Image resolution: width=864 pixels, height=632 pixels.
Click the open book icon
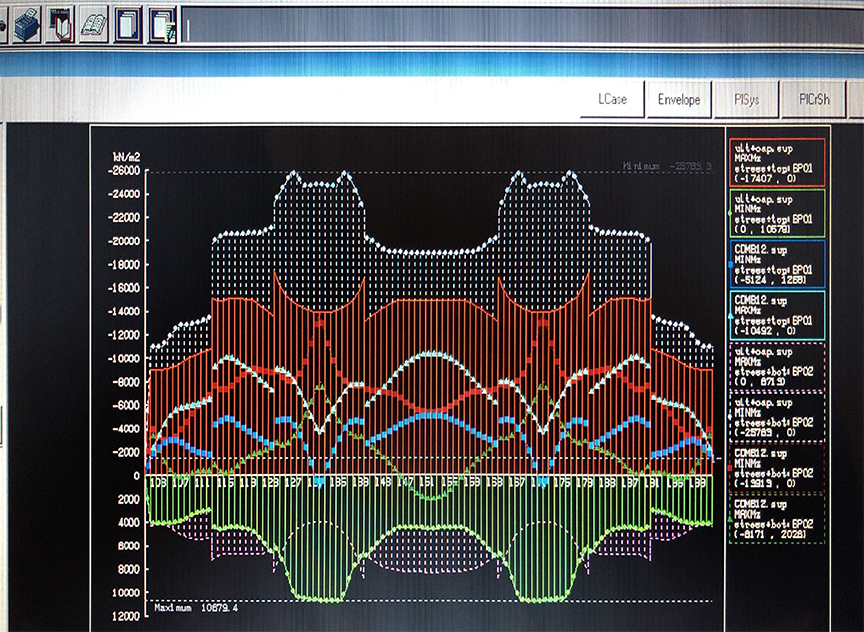point(94,23)
